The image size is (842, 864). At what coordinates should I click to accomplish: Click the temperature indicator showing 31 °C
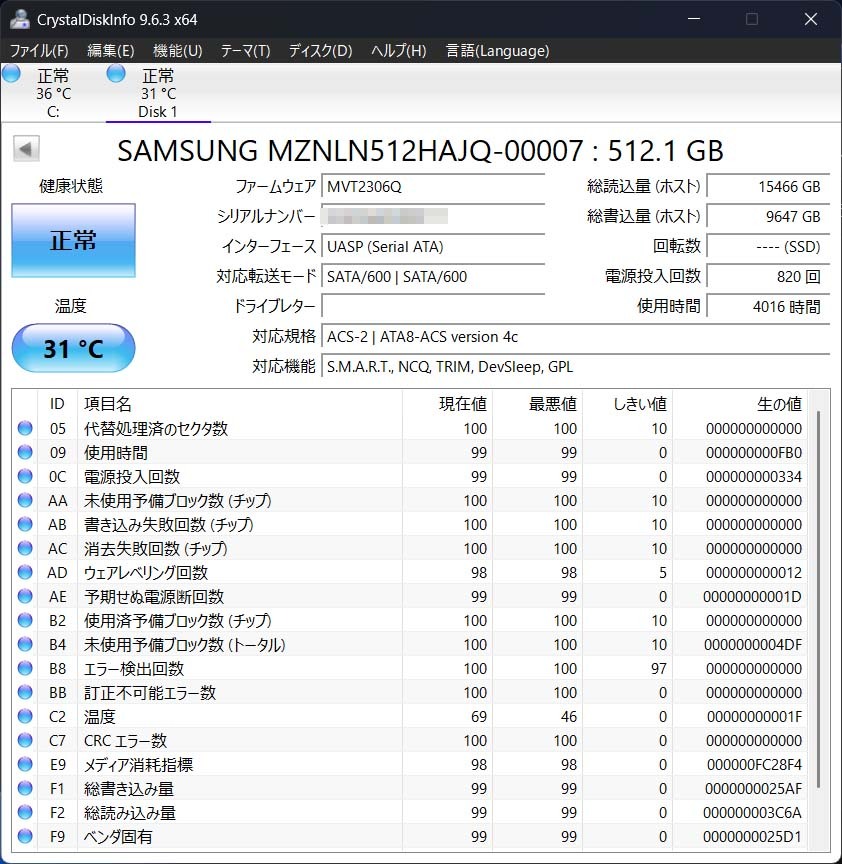tap(72, 348)
